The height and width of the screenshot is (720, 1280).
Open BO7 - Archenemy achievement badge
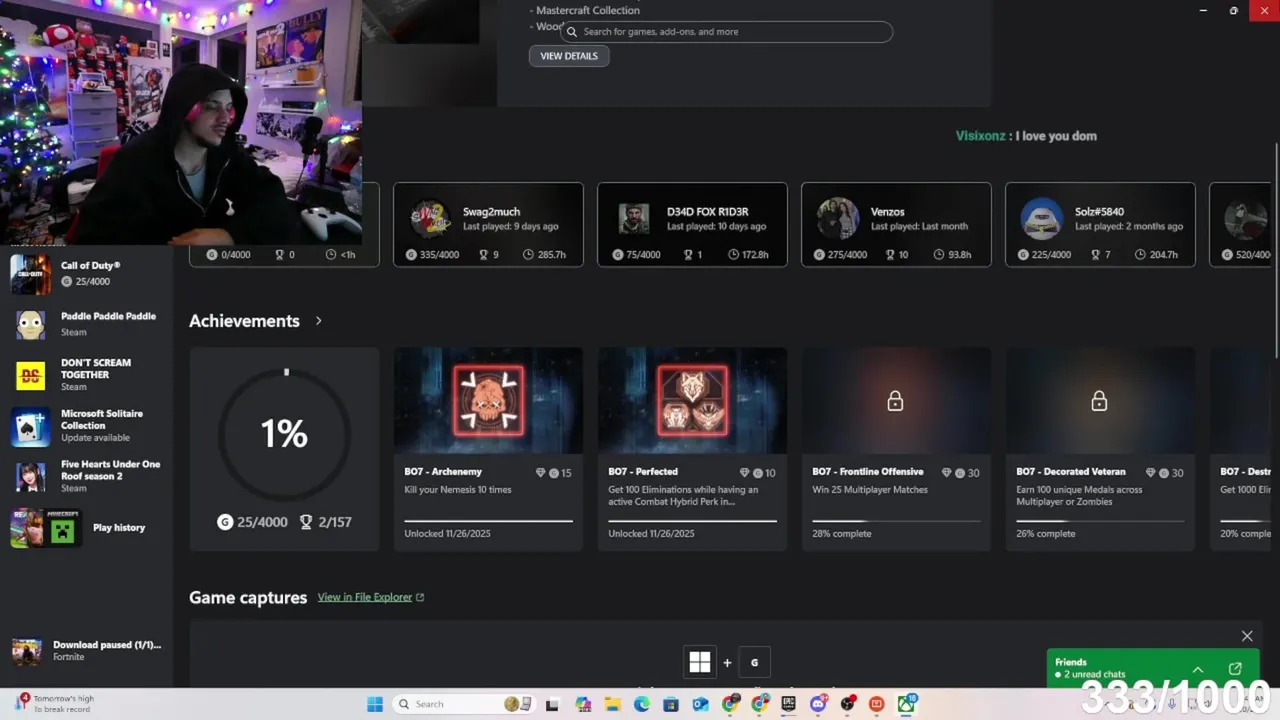488,401
